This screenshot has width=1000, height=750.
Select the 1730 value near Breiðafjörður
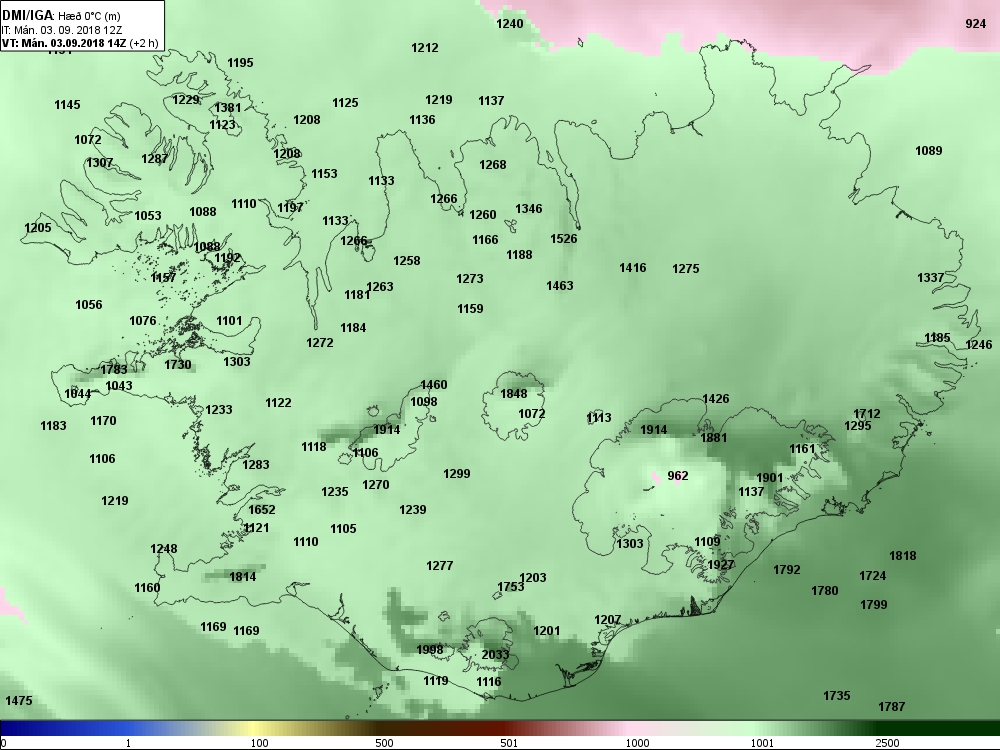point(178,365)
